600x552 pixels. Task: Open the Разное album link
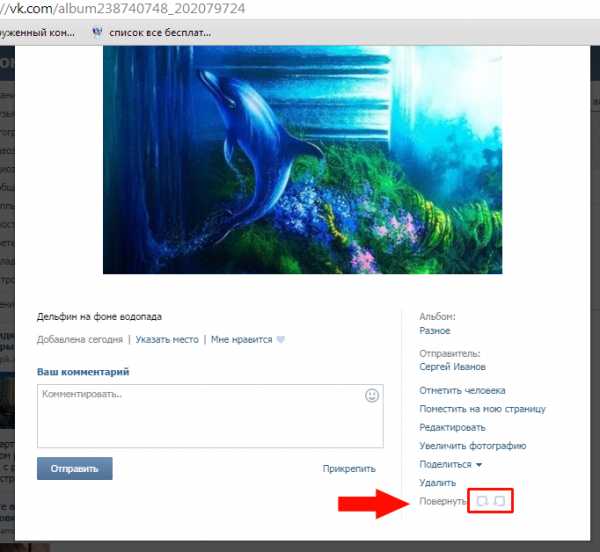pyautogui.click(x=435, y=331)
